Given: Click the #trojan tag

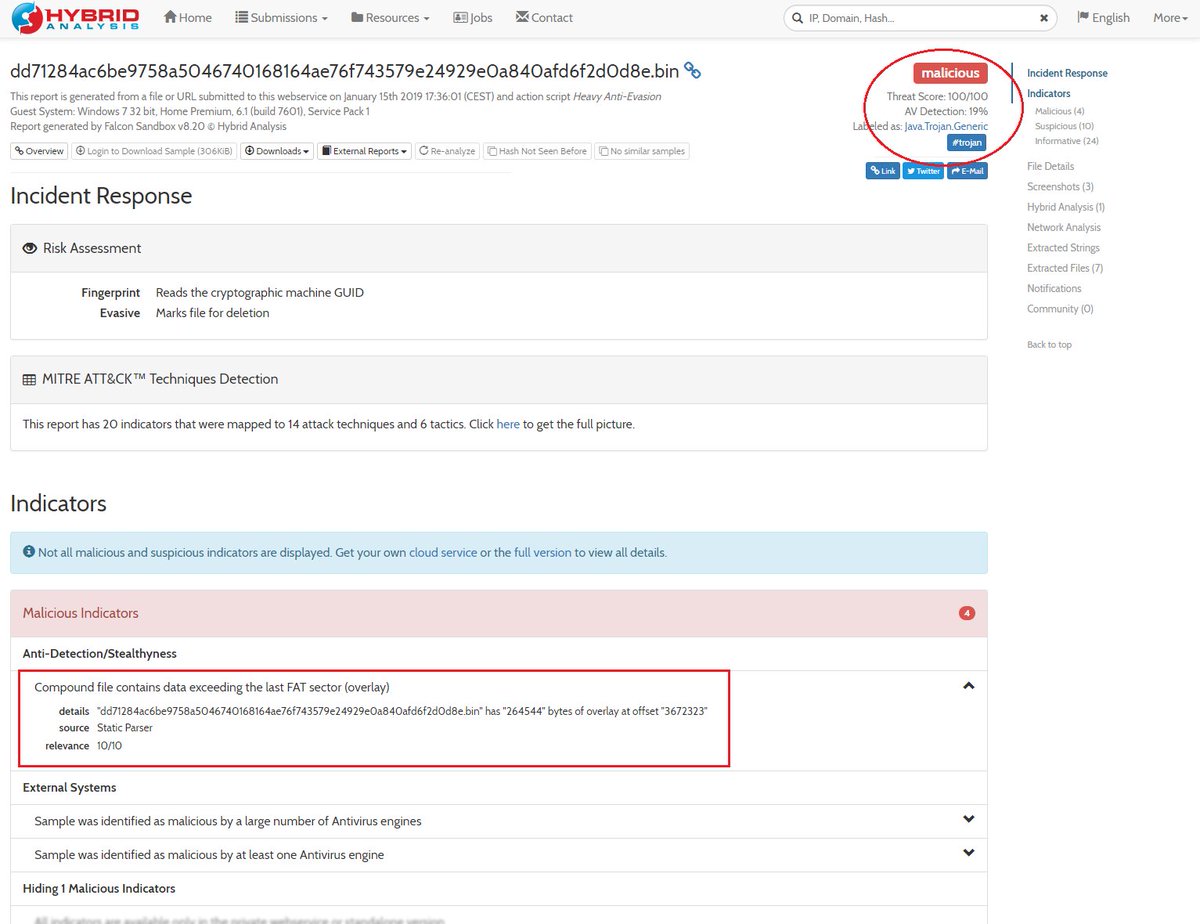Looking at the screenshot, I should 967,143.
